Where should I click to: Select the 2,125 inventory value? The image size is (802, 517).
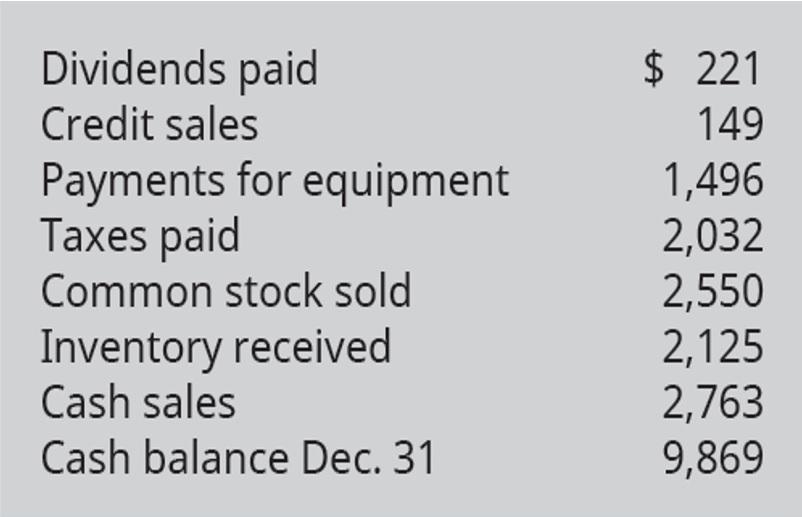tap(713, 347)
